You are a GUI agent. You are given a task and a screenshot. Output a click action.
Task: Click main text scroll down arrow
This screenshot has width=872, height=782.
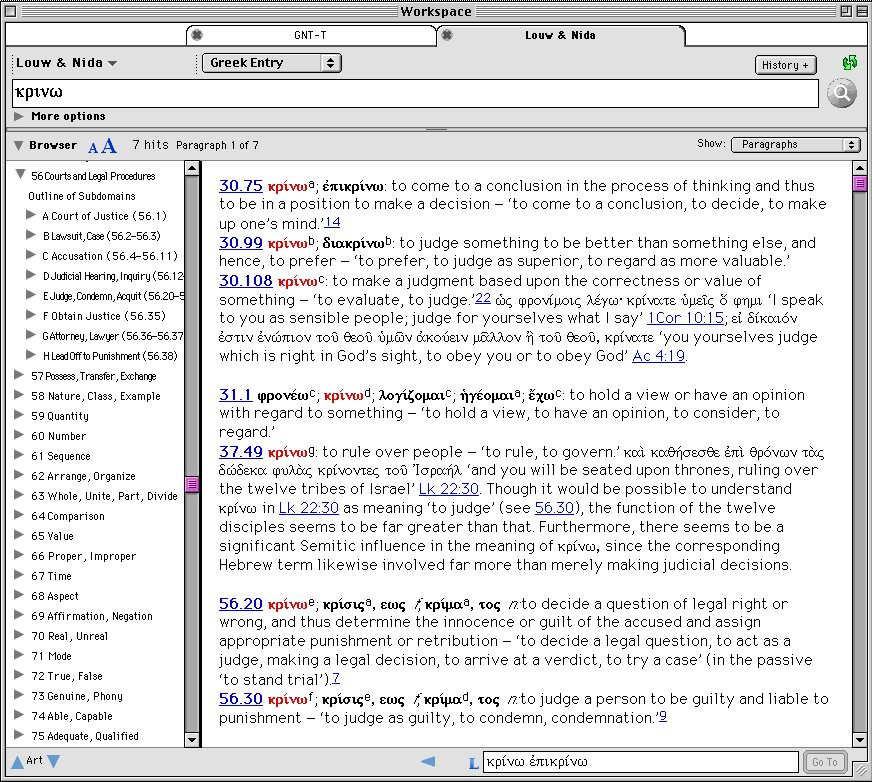[859, 739]
